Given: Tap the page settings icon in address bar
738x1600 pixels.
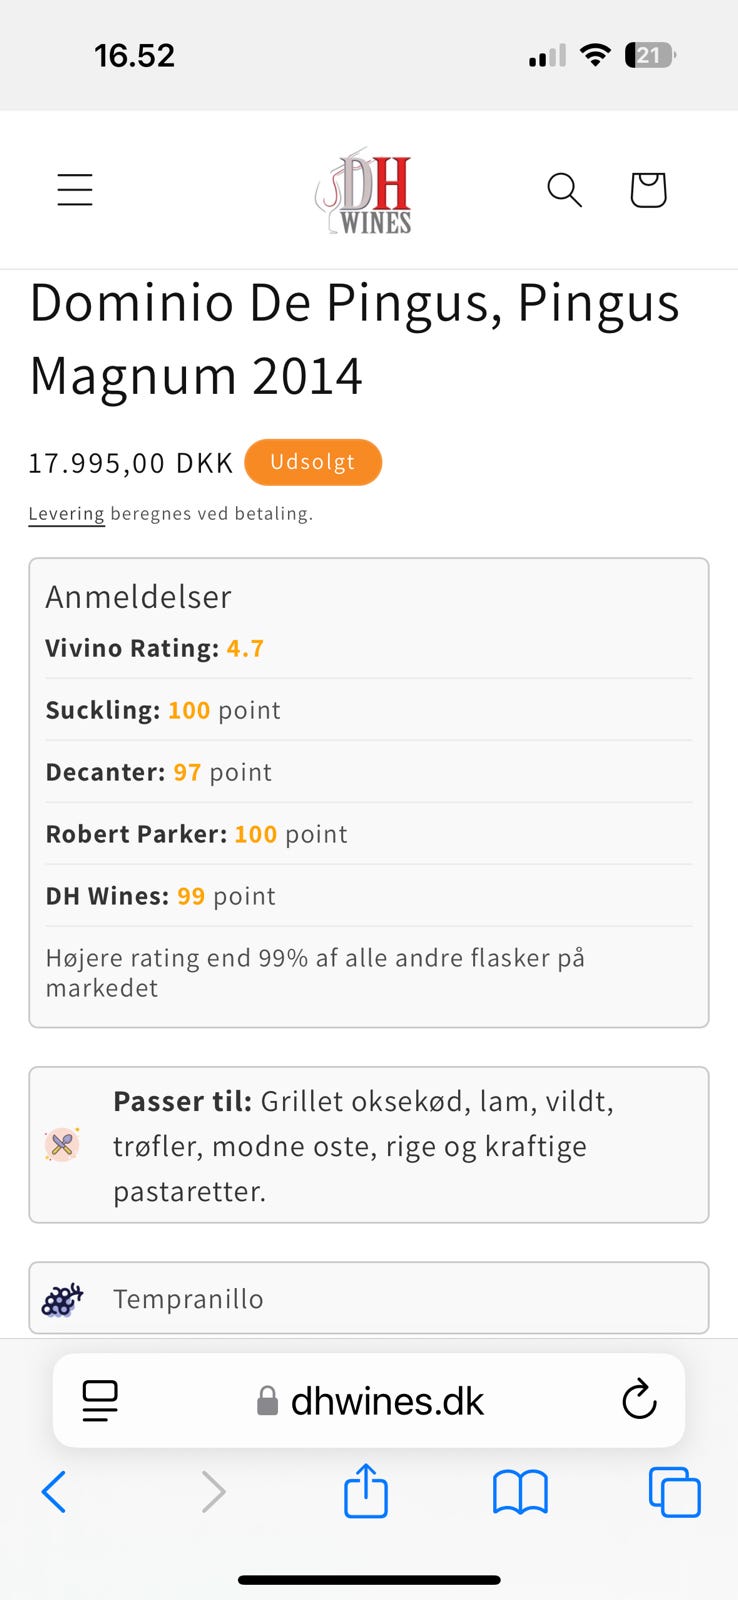Looking at the screenshot, I should point(99,1400).
